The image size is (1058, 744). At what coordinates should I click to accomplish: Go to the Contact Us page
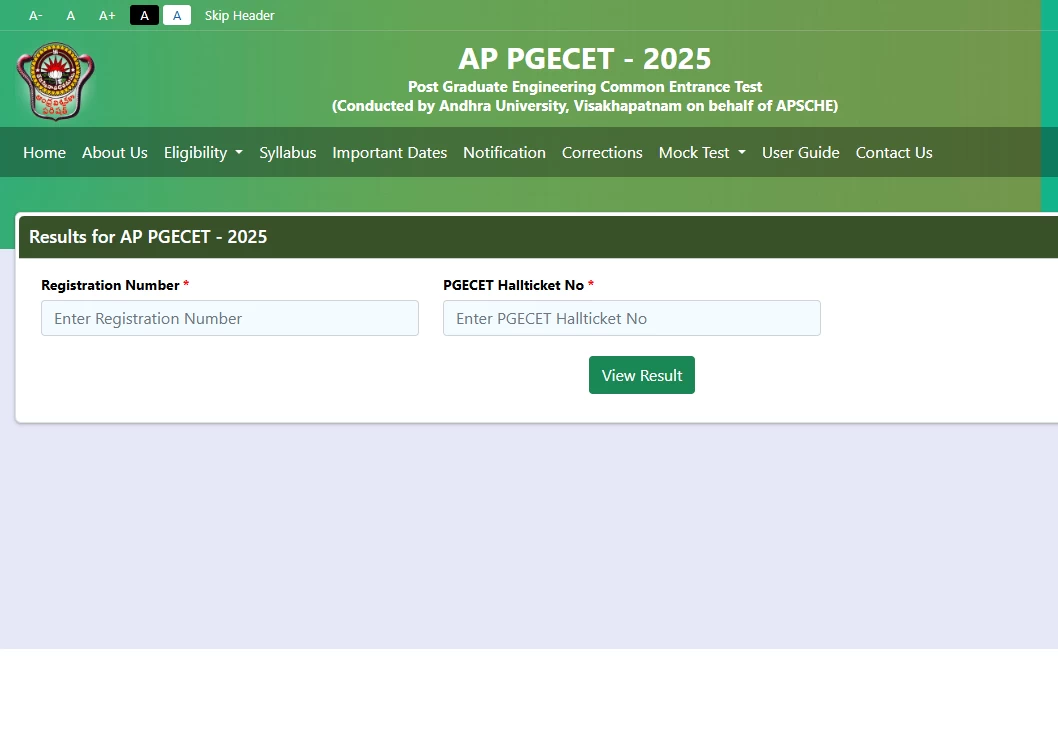893,152
